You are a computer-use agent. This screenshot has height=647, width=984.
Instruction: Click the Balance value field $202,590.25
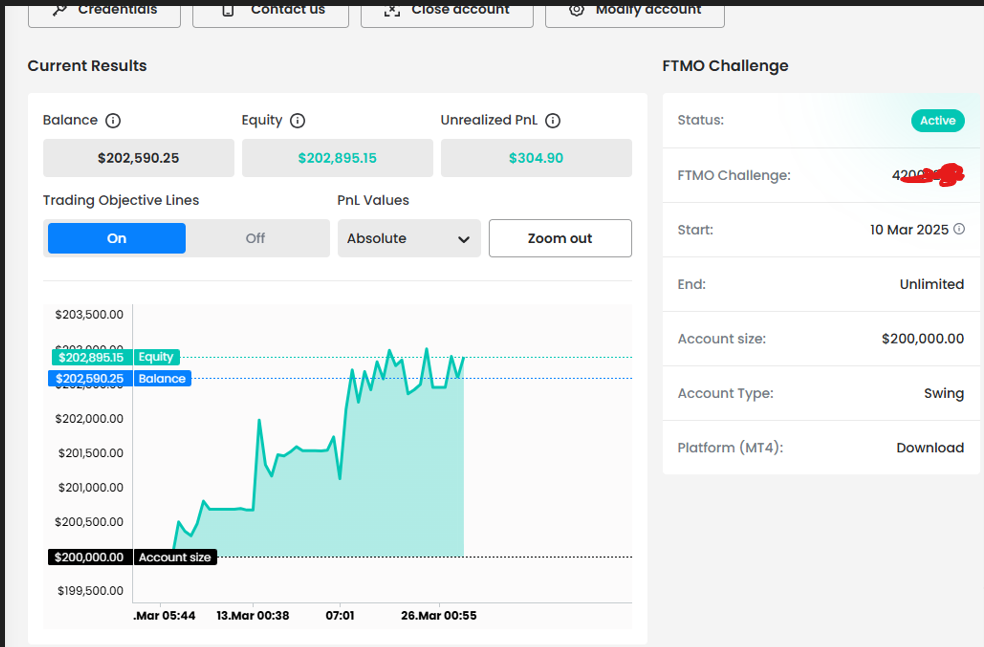pos(138,158)
